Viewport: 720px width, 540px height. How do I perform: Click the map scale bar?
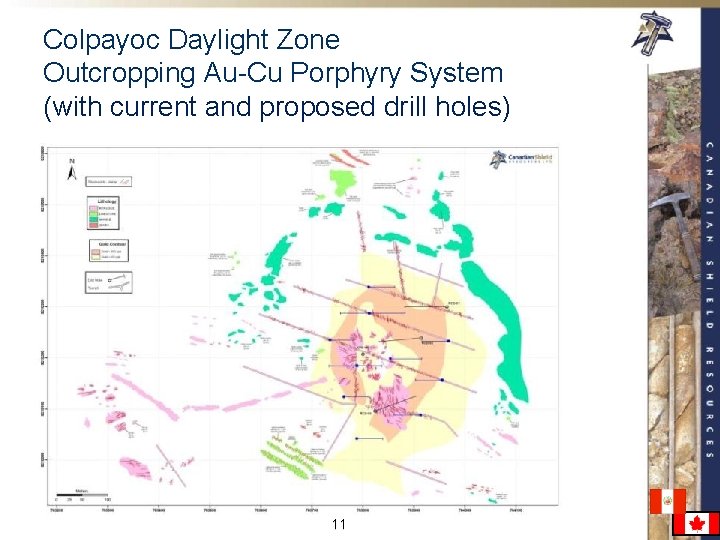coord(82,495)
